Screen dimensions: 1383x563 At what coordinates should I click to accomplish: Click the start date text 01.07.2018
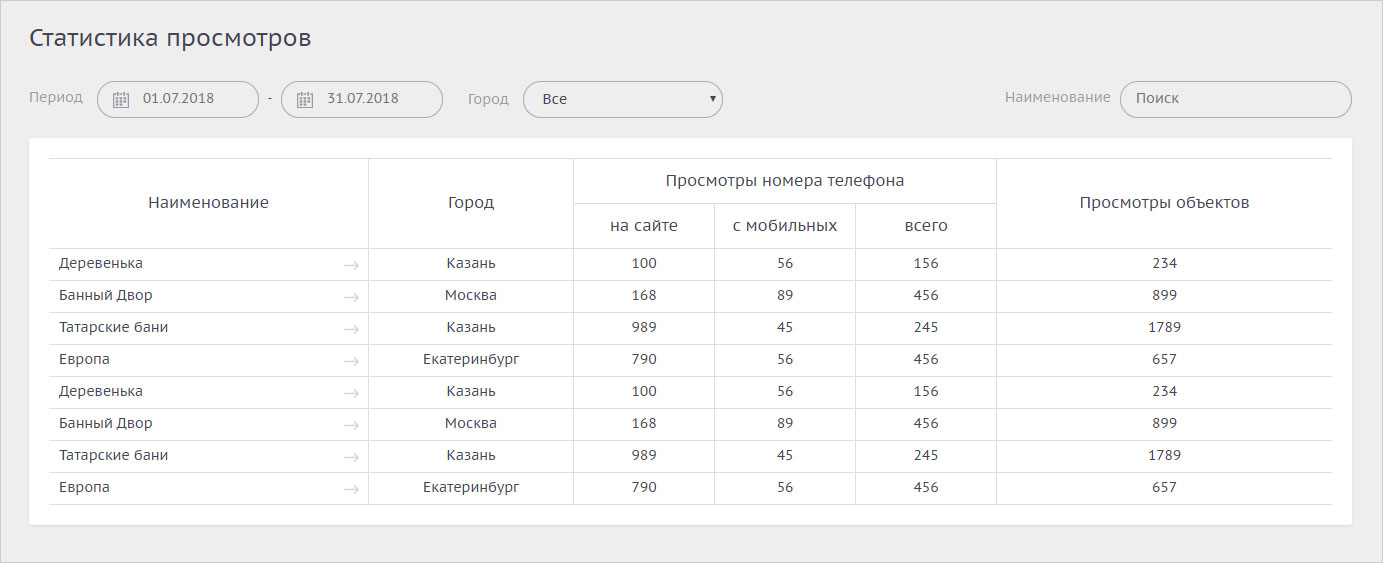click(178, 98)
